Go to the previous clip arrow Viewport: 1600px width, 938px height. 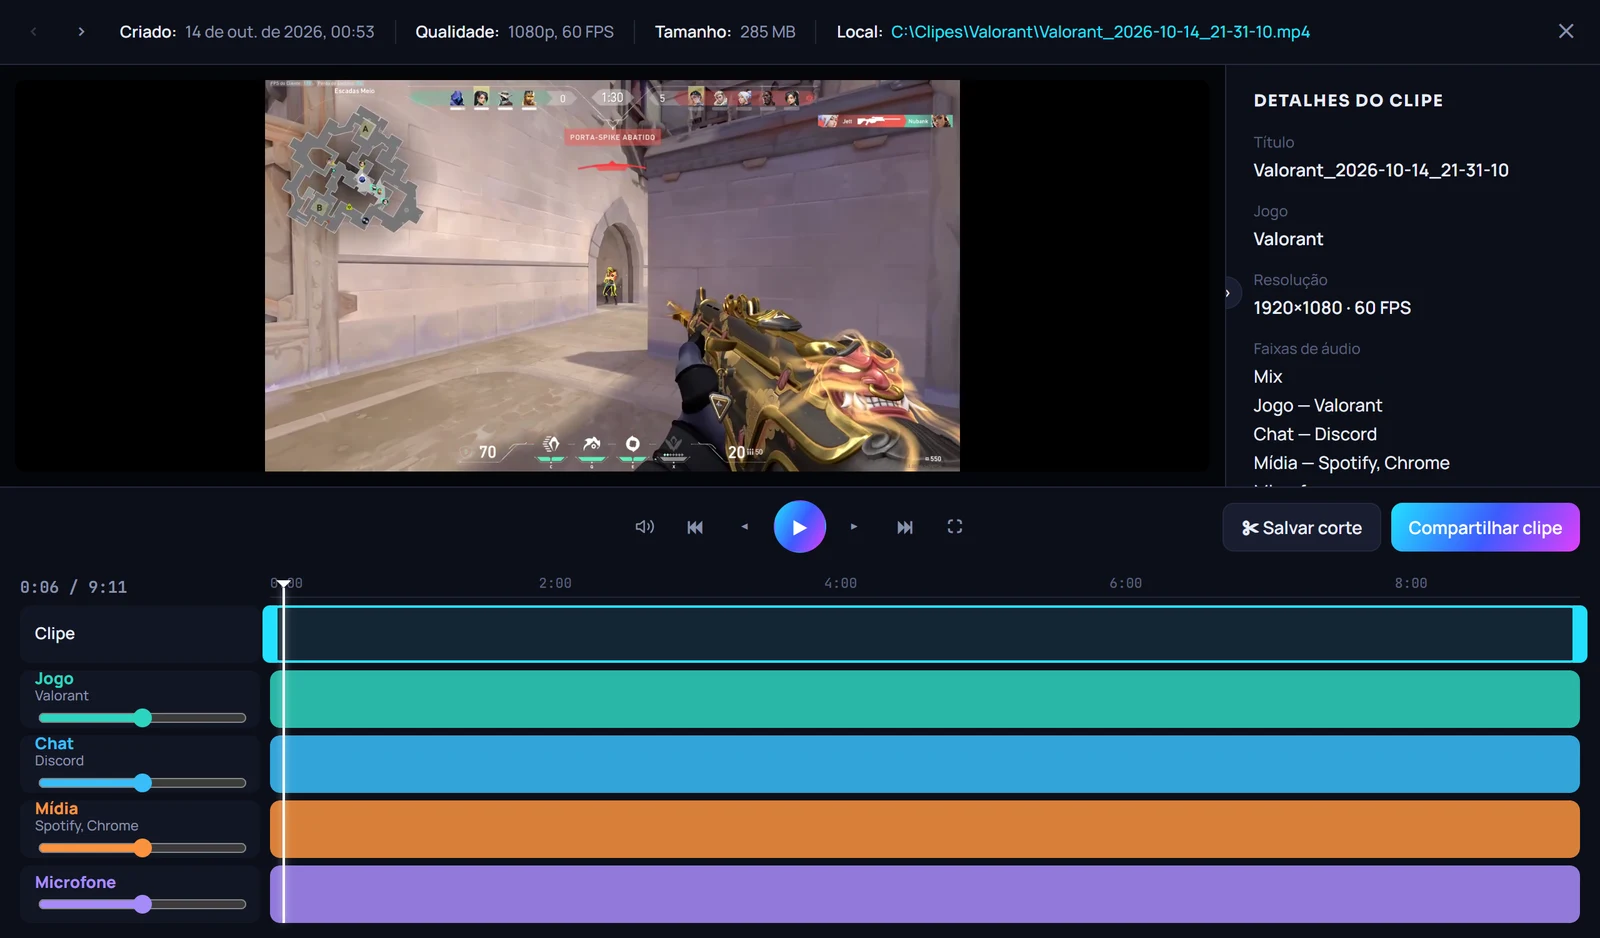[x=34, y=32]
